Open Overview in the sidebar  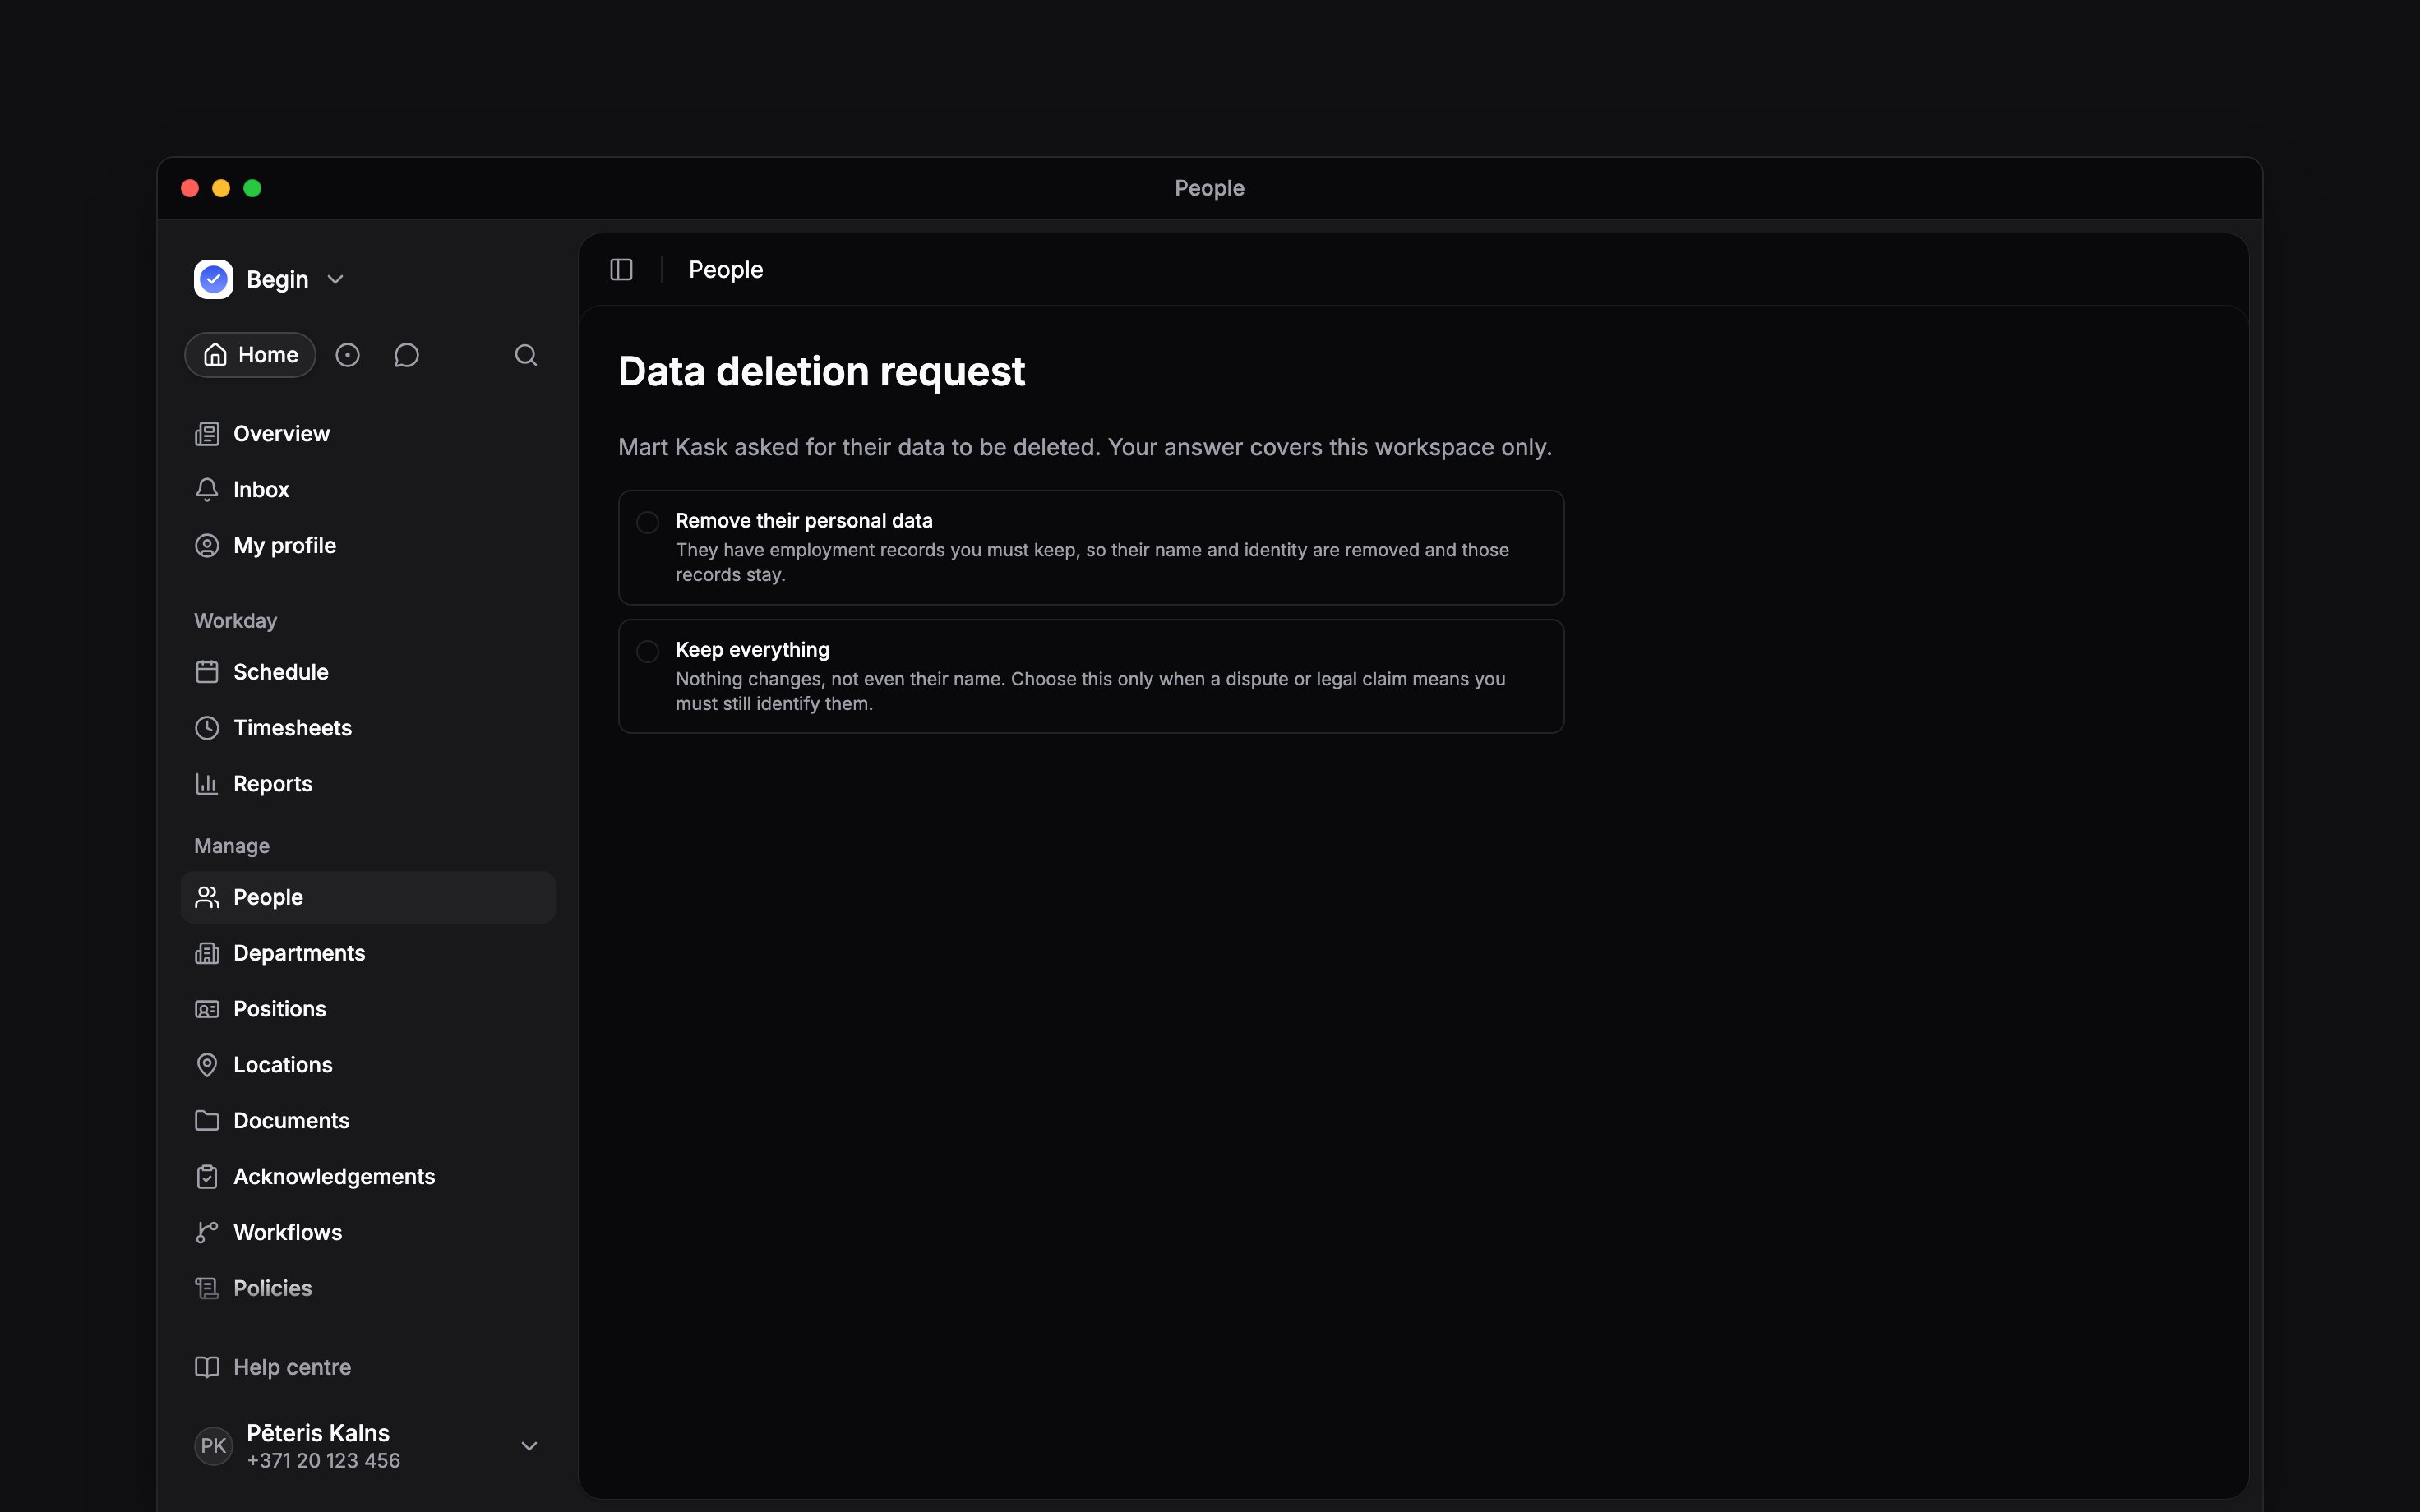pyautogui.click(x=368, y=434)
